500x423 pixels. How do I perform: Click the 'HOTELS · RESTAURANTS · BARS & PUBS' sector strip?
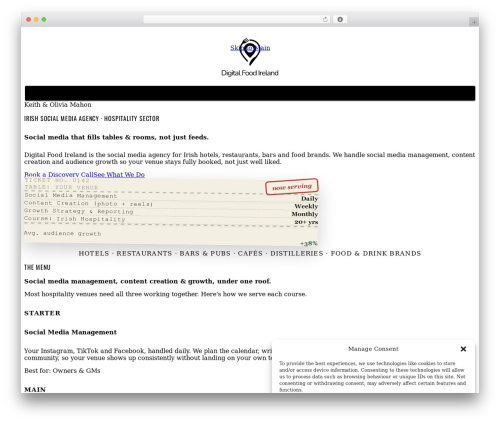coord(250,253)
